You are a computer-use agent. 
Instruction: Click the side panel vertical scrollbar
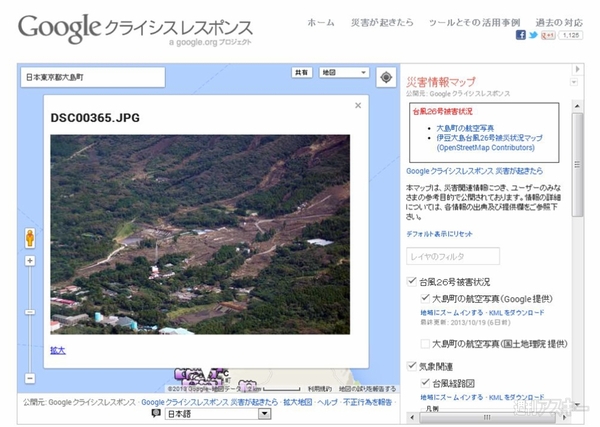[x=577, y=165]
